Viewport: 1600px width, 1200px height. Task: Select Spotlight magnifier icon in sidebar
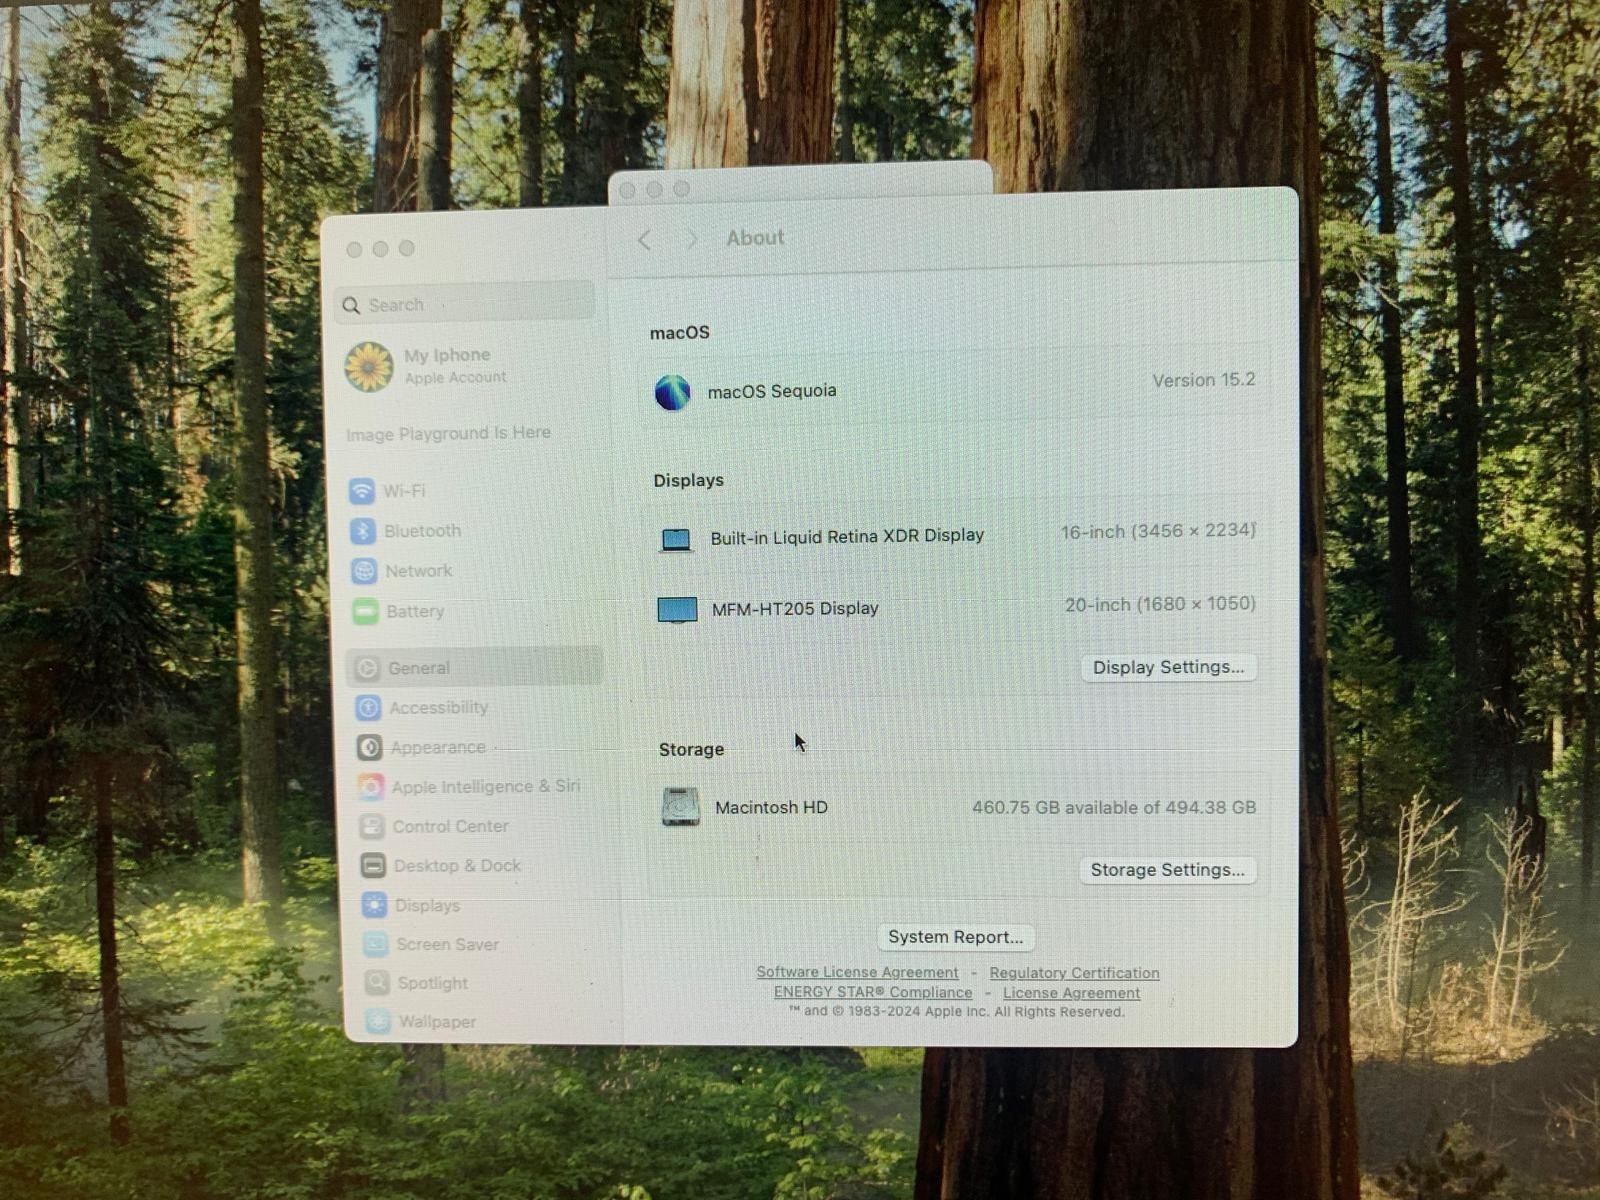pyautogui.click(x=377, y=983)
